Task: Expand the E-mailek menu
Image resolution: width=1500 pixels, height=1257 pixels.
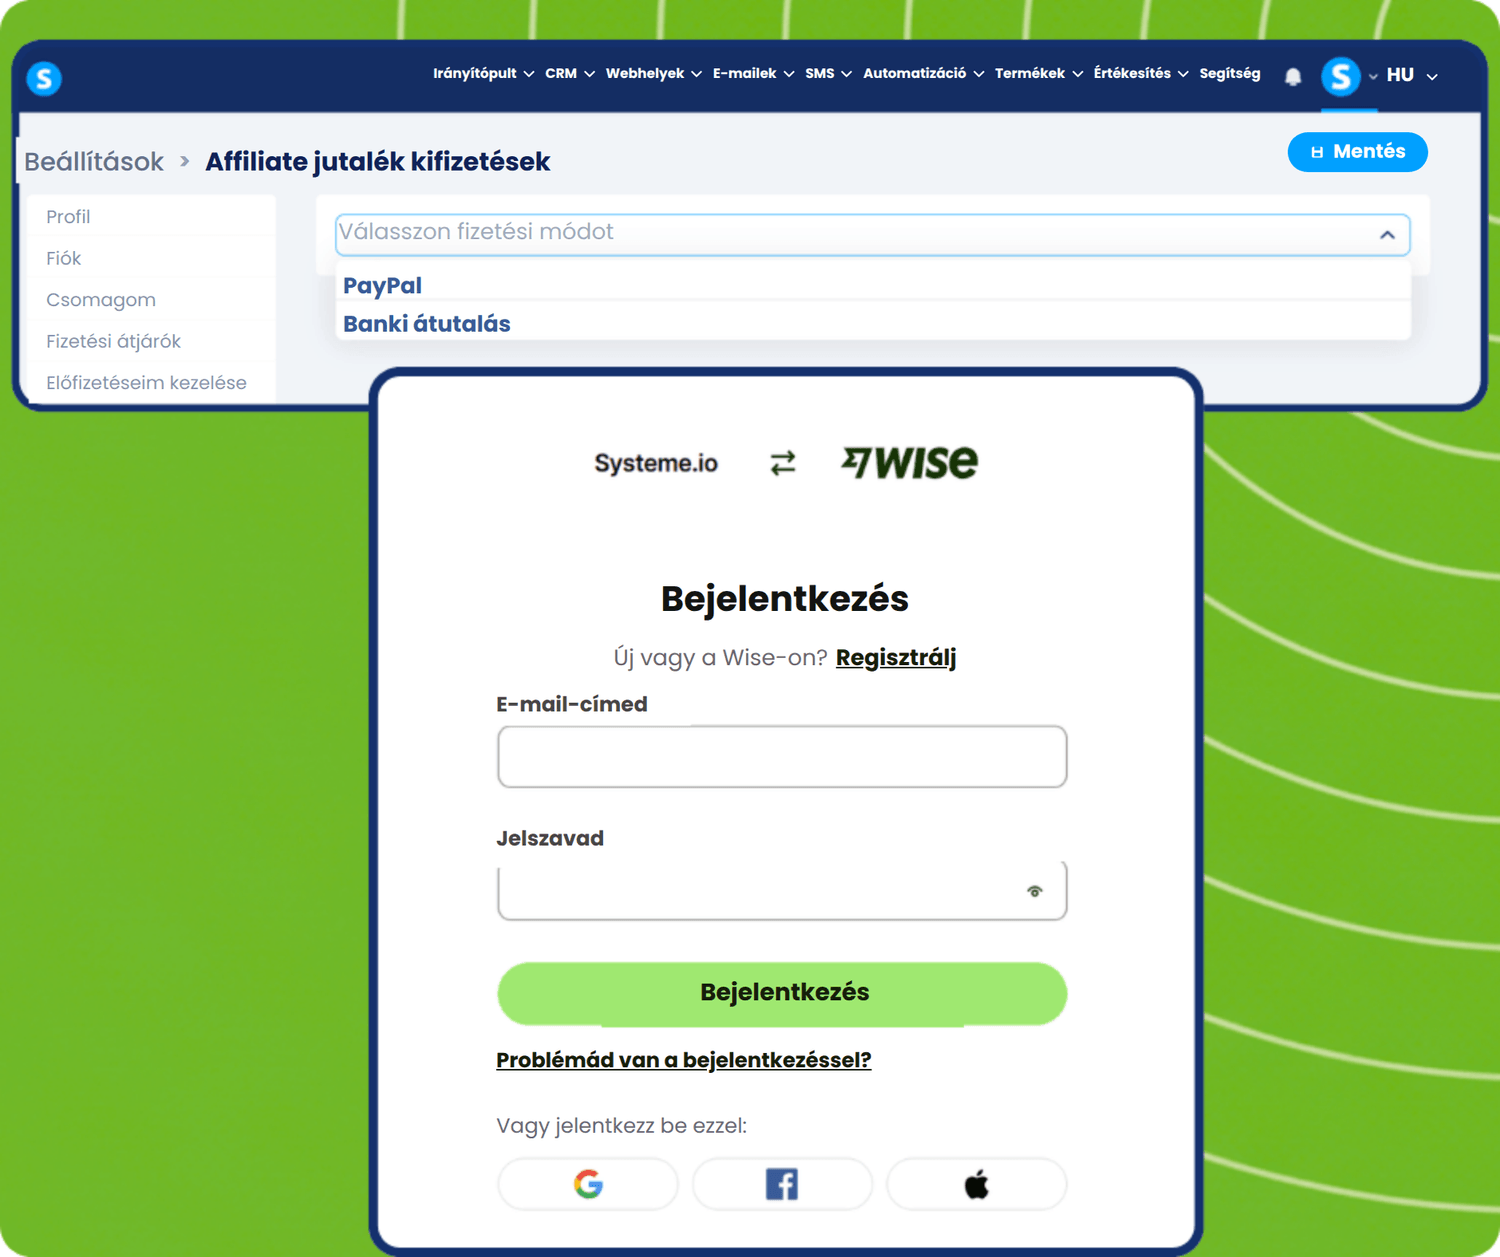Action: [753, 74]
